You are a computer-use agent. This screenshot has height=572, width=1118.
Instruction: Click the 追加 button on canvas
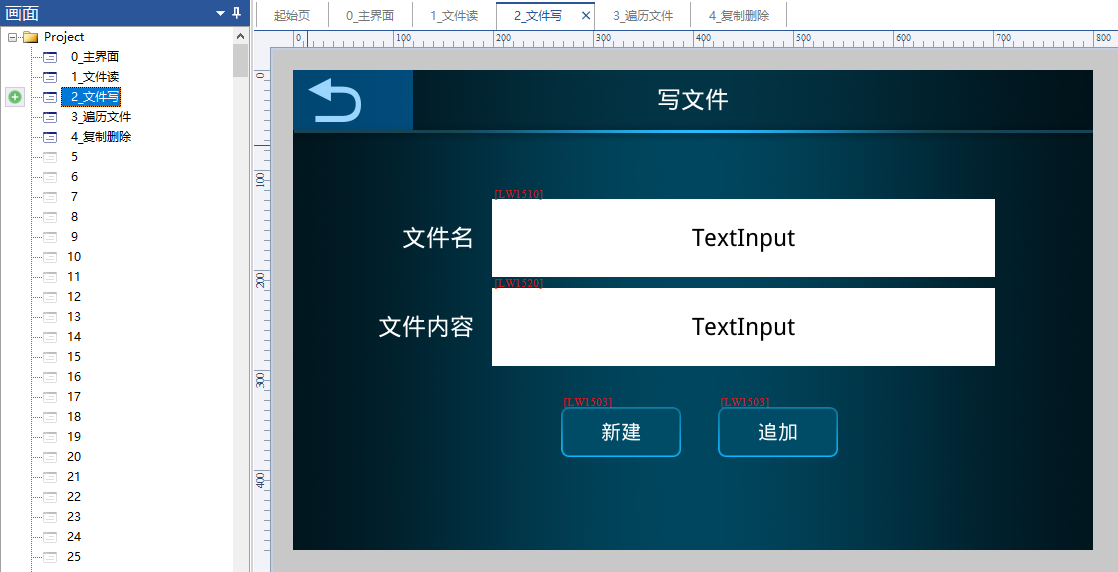click(x=778, y=432)
